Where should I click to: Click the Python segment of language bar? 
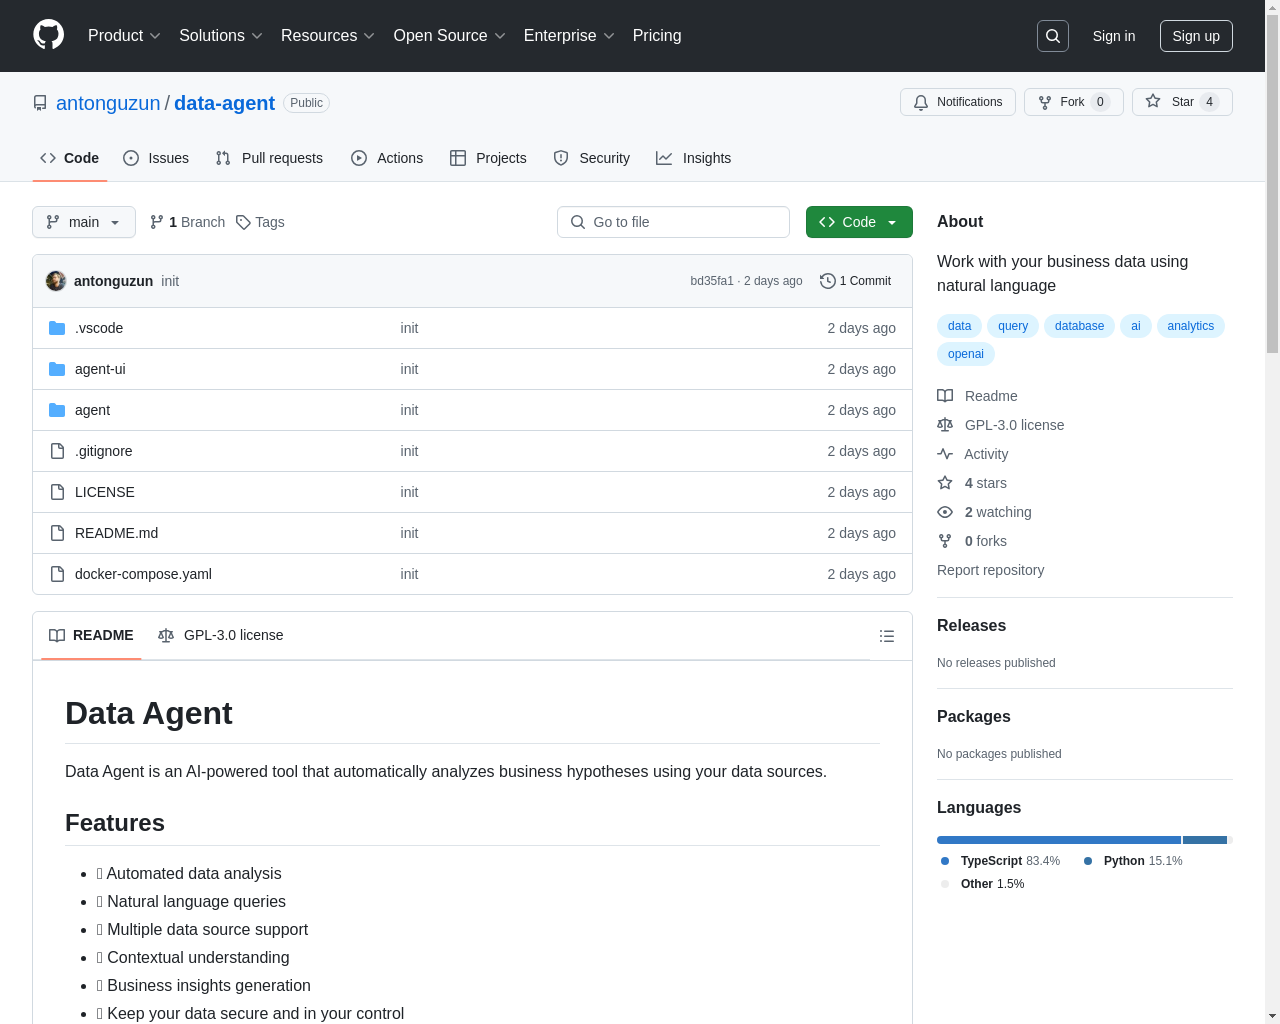click(1205, 840)
